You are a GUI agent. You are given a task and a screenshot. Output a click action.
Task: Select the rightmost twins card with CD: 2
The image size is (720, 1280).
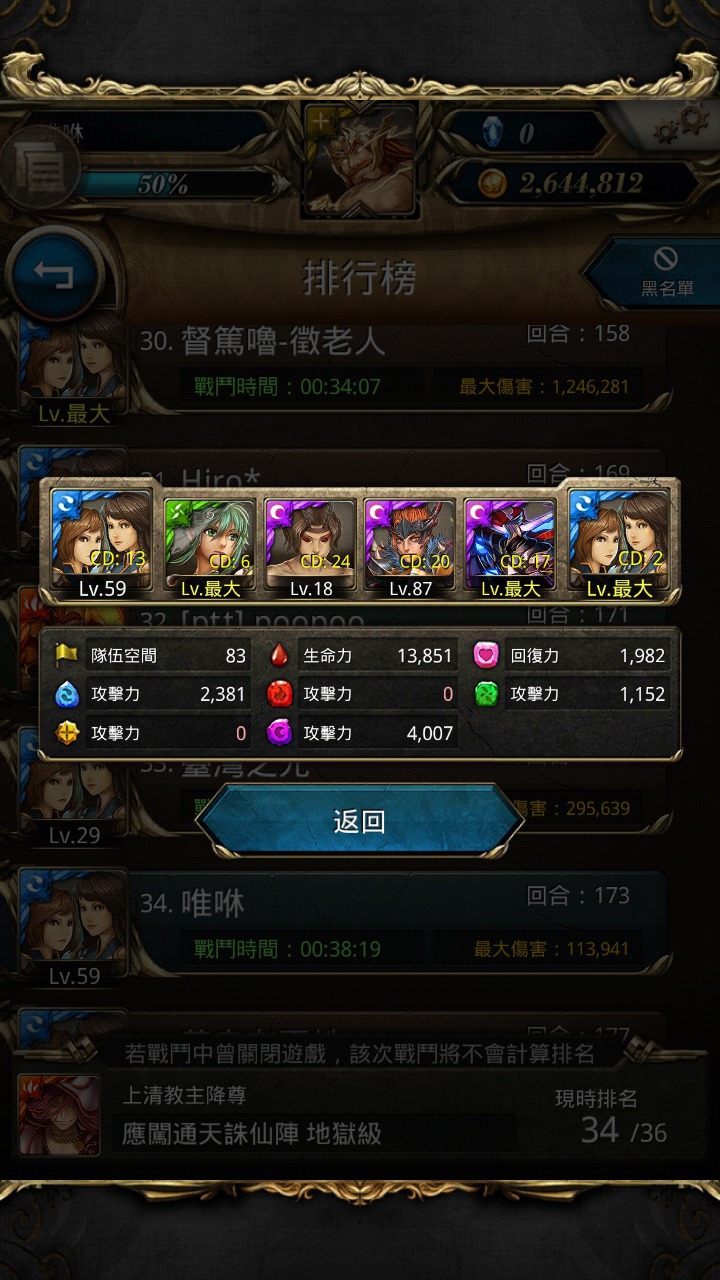coord(619,544)
